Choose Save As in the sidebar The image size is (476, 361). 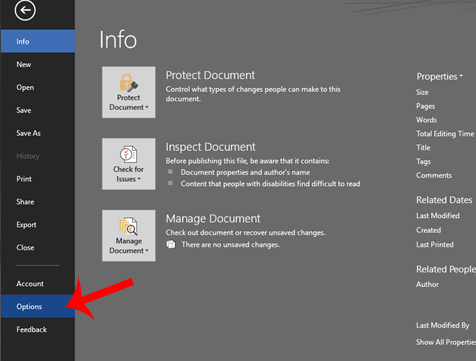pyautogui.click(x=38, y=133)
